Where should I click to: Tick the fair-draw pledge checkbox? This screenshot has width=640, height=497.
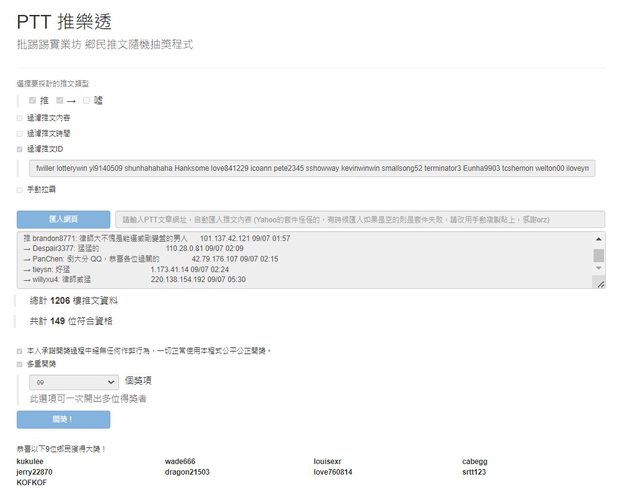[19, 351]
